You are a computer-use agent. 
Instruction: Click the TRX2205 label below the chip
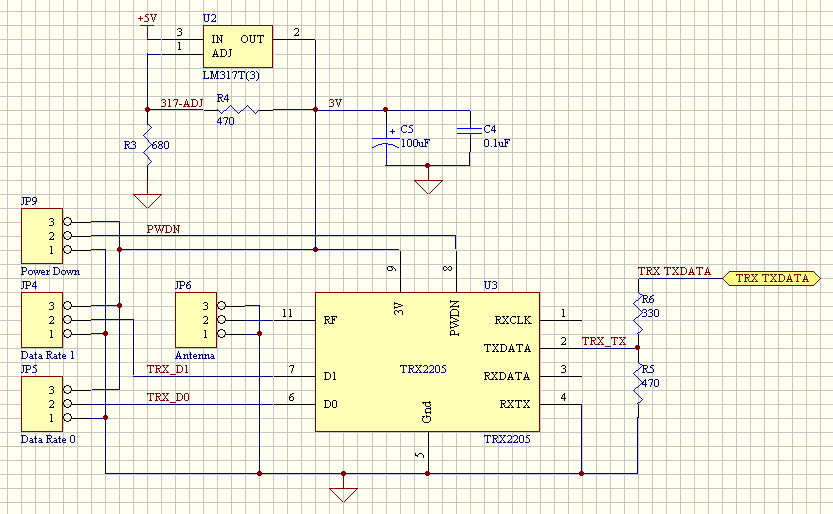point(507,439)
